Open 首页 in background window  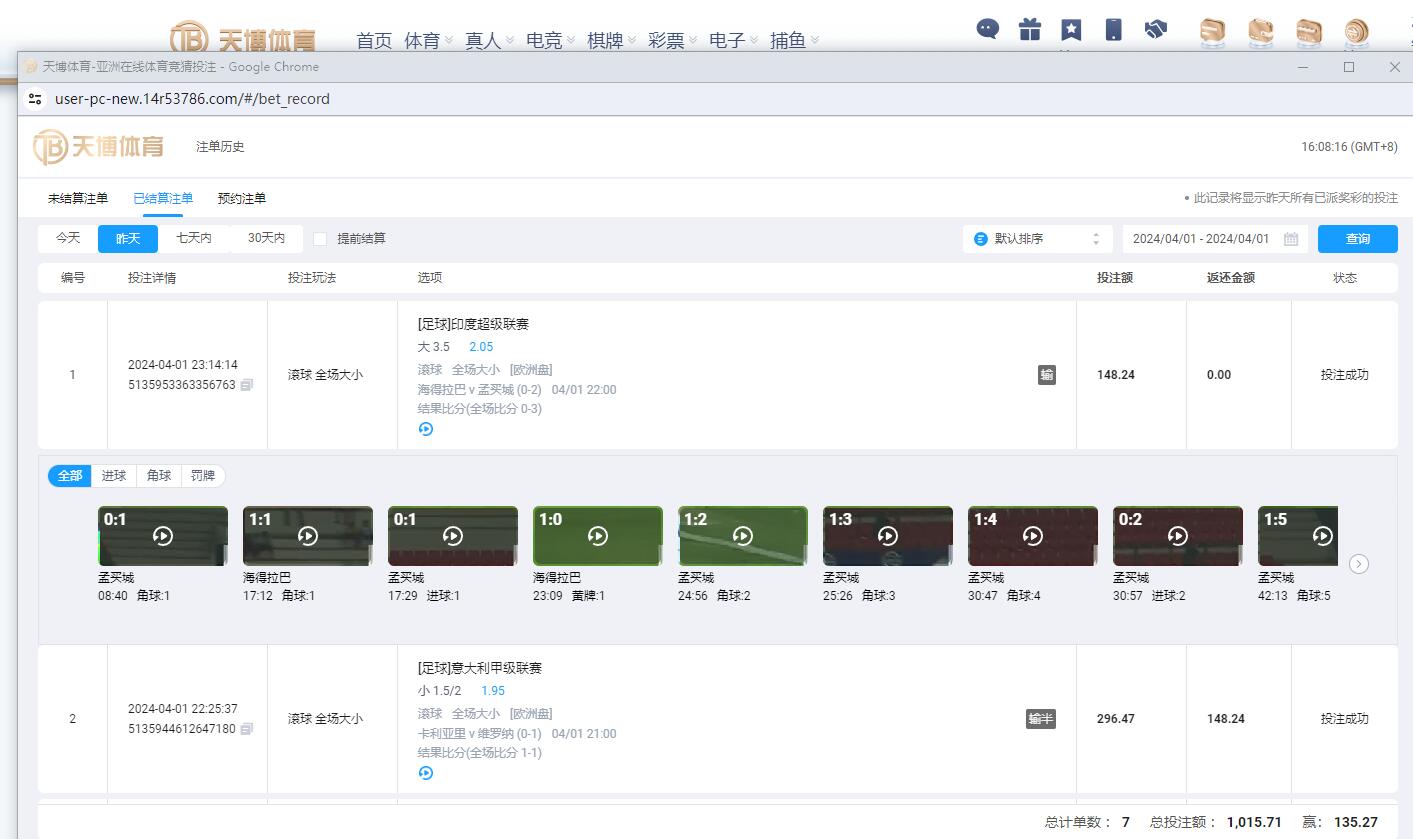(x=374, y=40)
